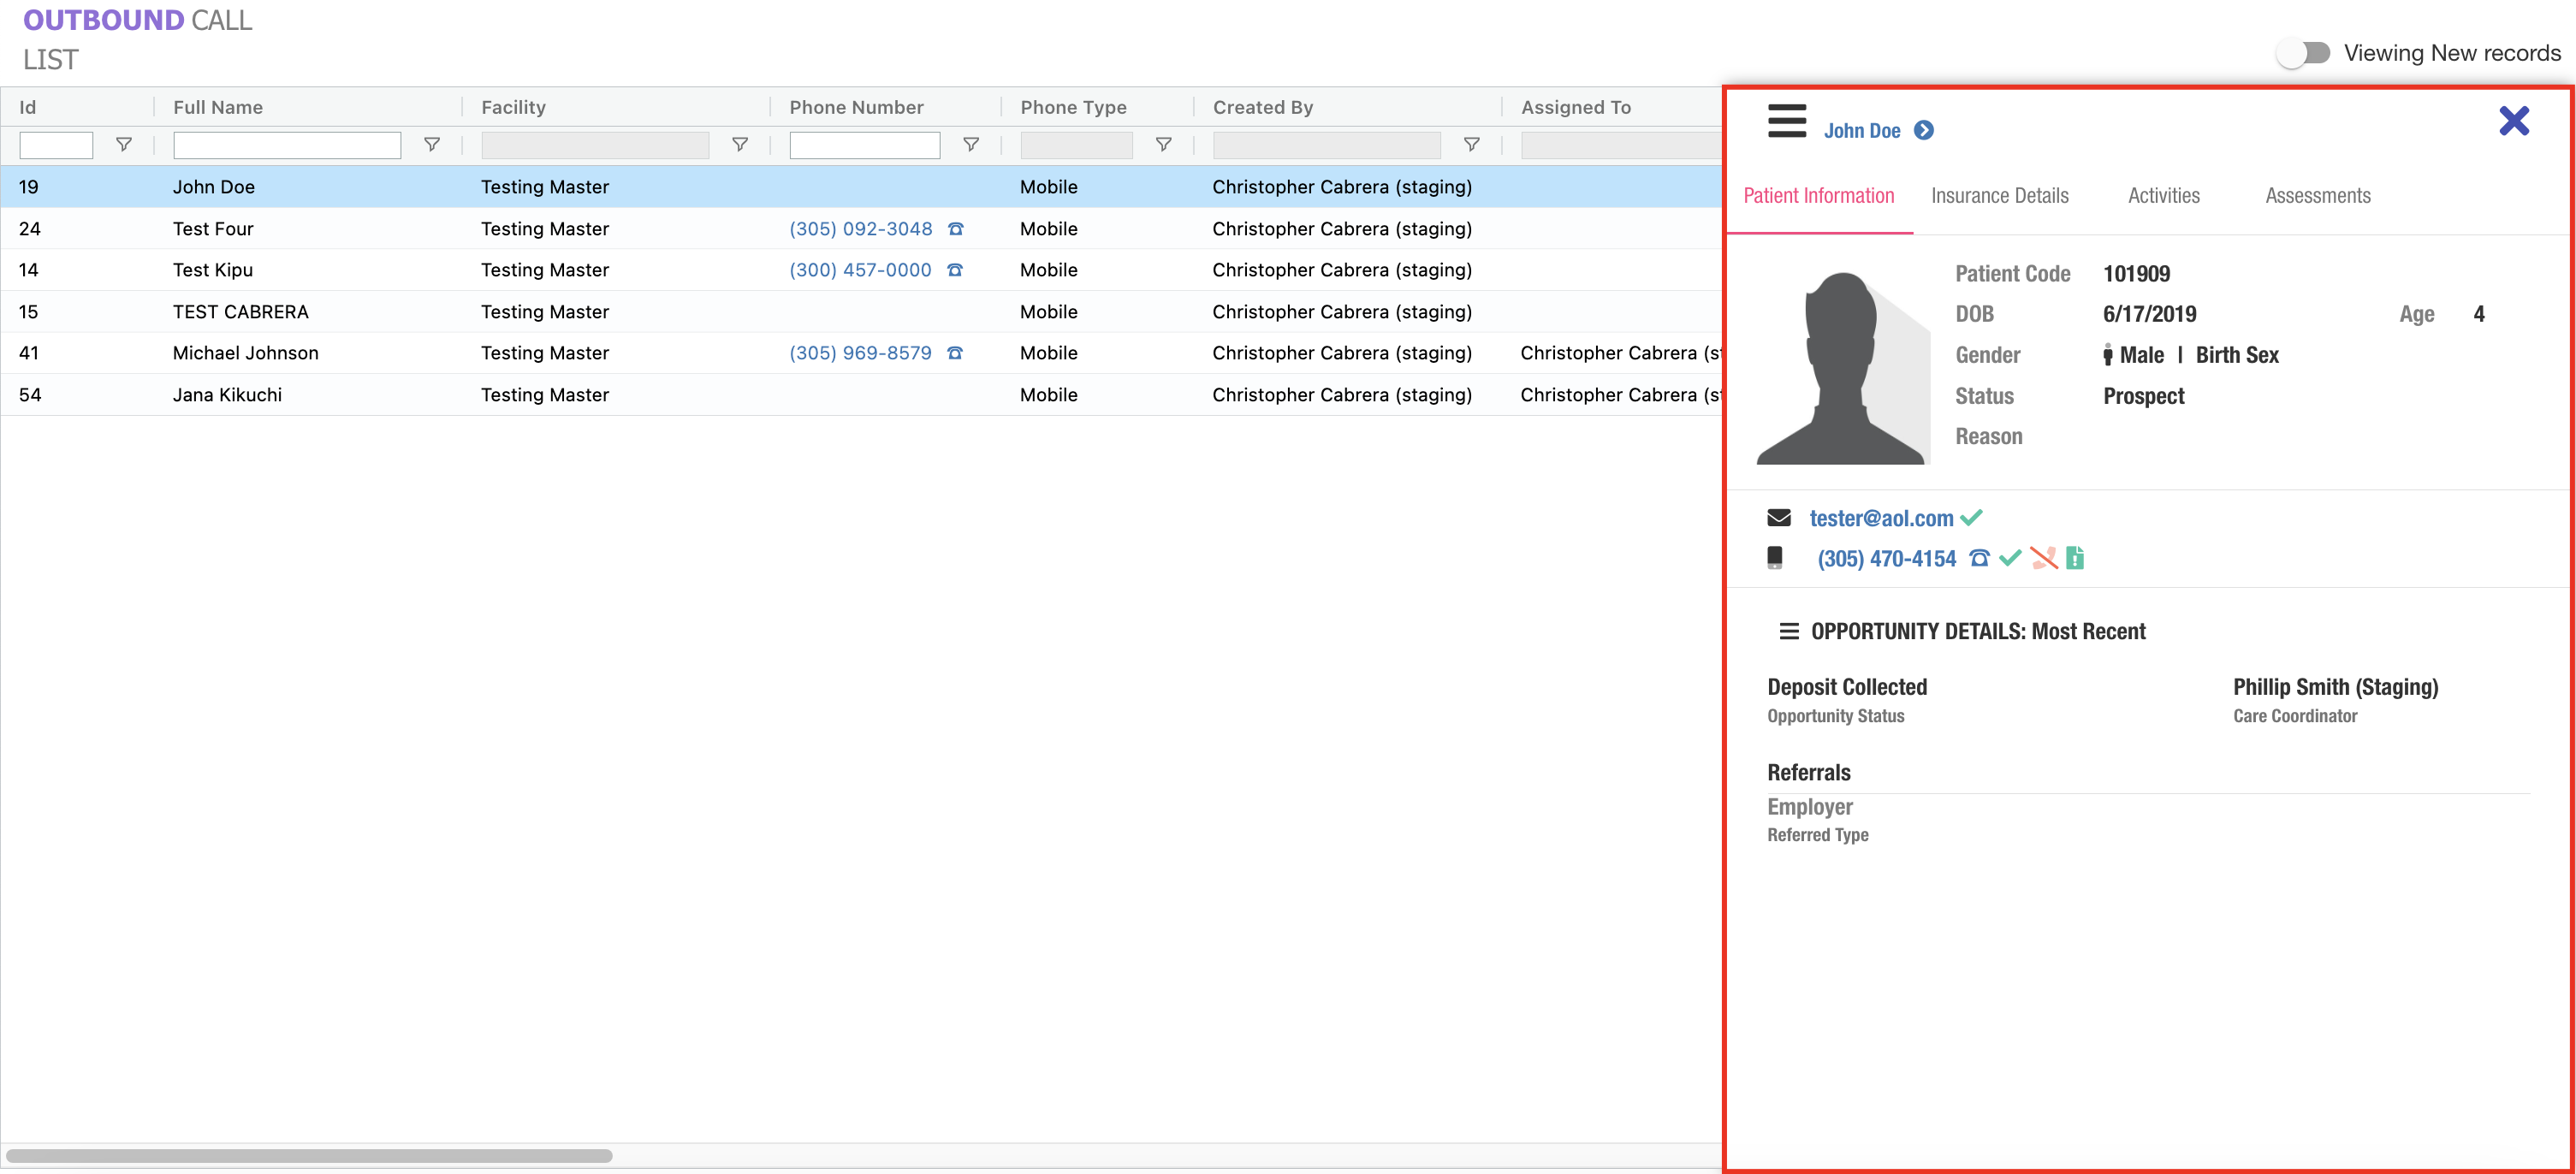Click green document alert icon beside phone
Screen dimensions: 2576x1174
tap(2075, 558)
